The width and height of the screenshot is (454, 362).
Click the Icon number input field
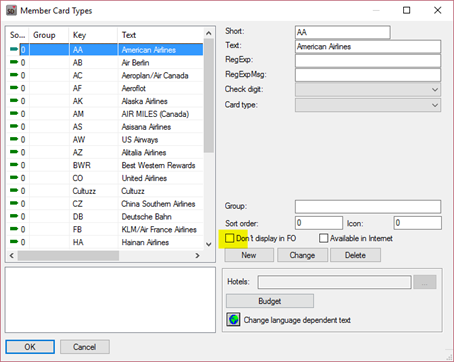418,223
